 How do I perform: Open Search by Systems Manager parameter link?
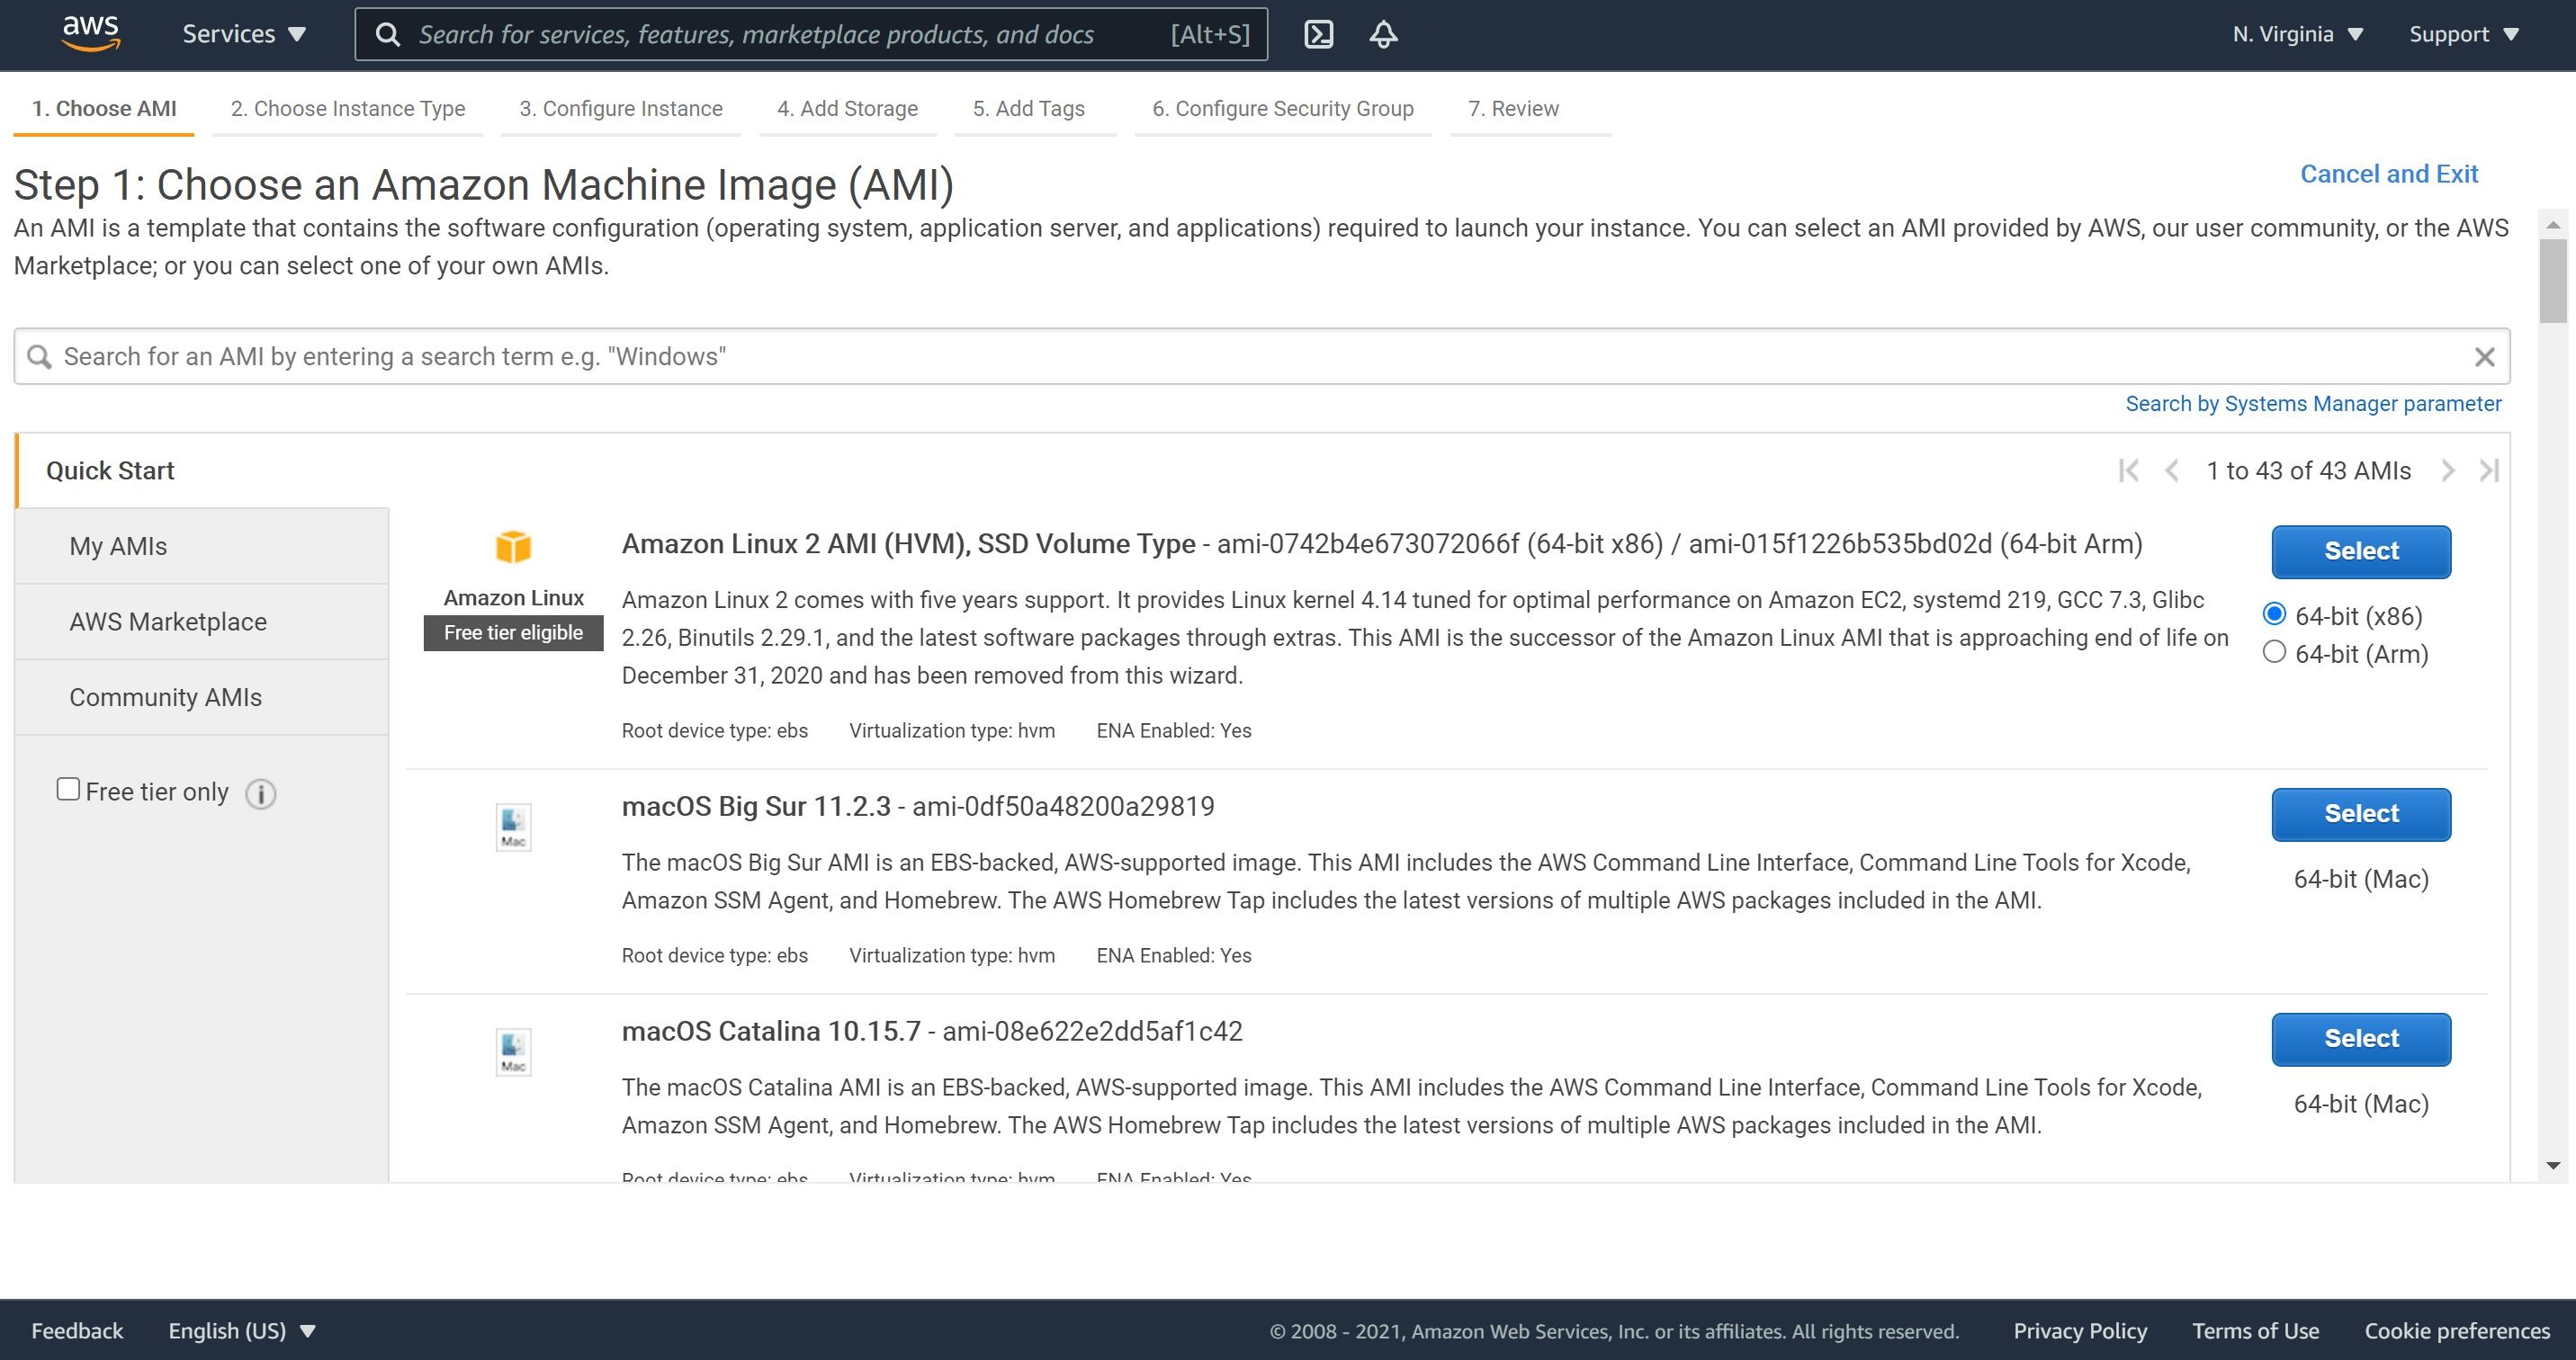(2313, 403)
